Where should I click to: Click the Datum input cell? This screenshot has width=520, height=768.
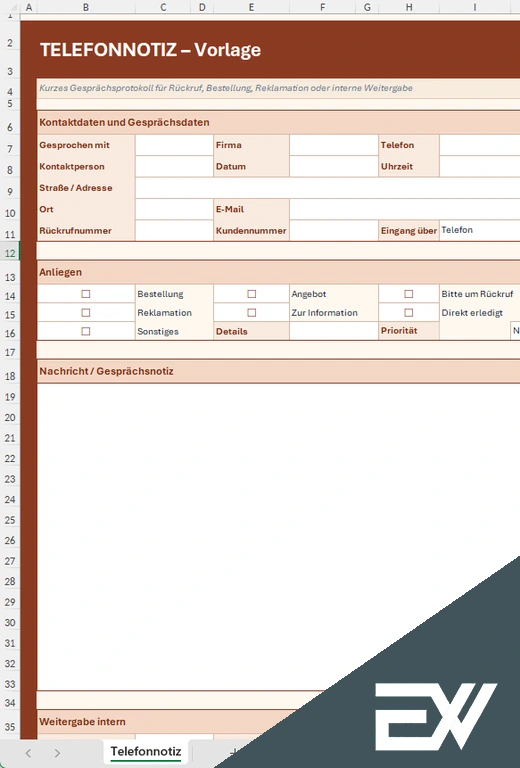(x=333, y=167)
